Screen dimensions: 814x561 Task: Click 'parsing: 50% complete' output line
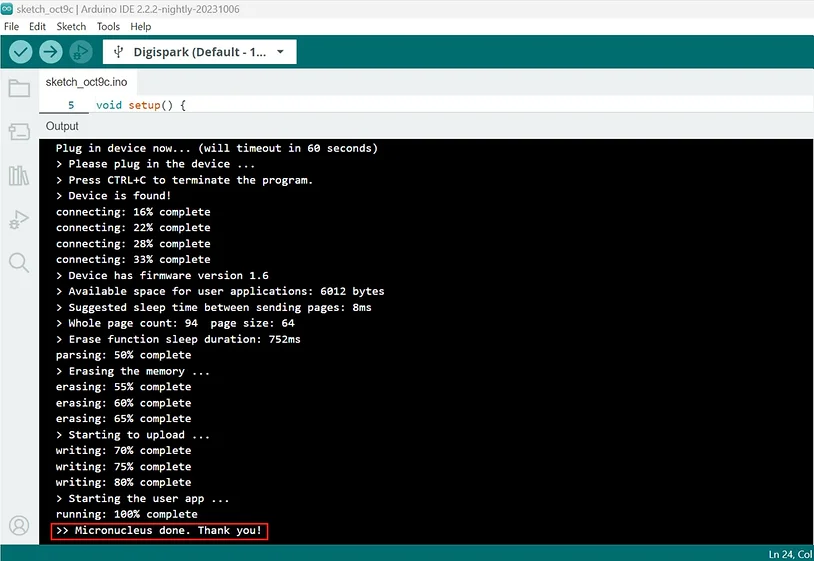pos(124,355)
